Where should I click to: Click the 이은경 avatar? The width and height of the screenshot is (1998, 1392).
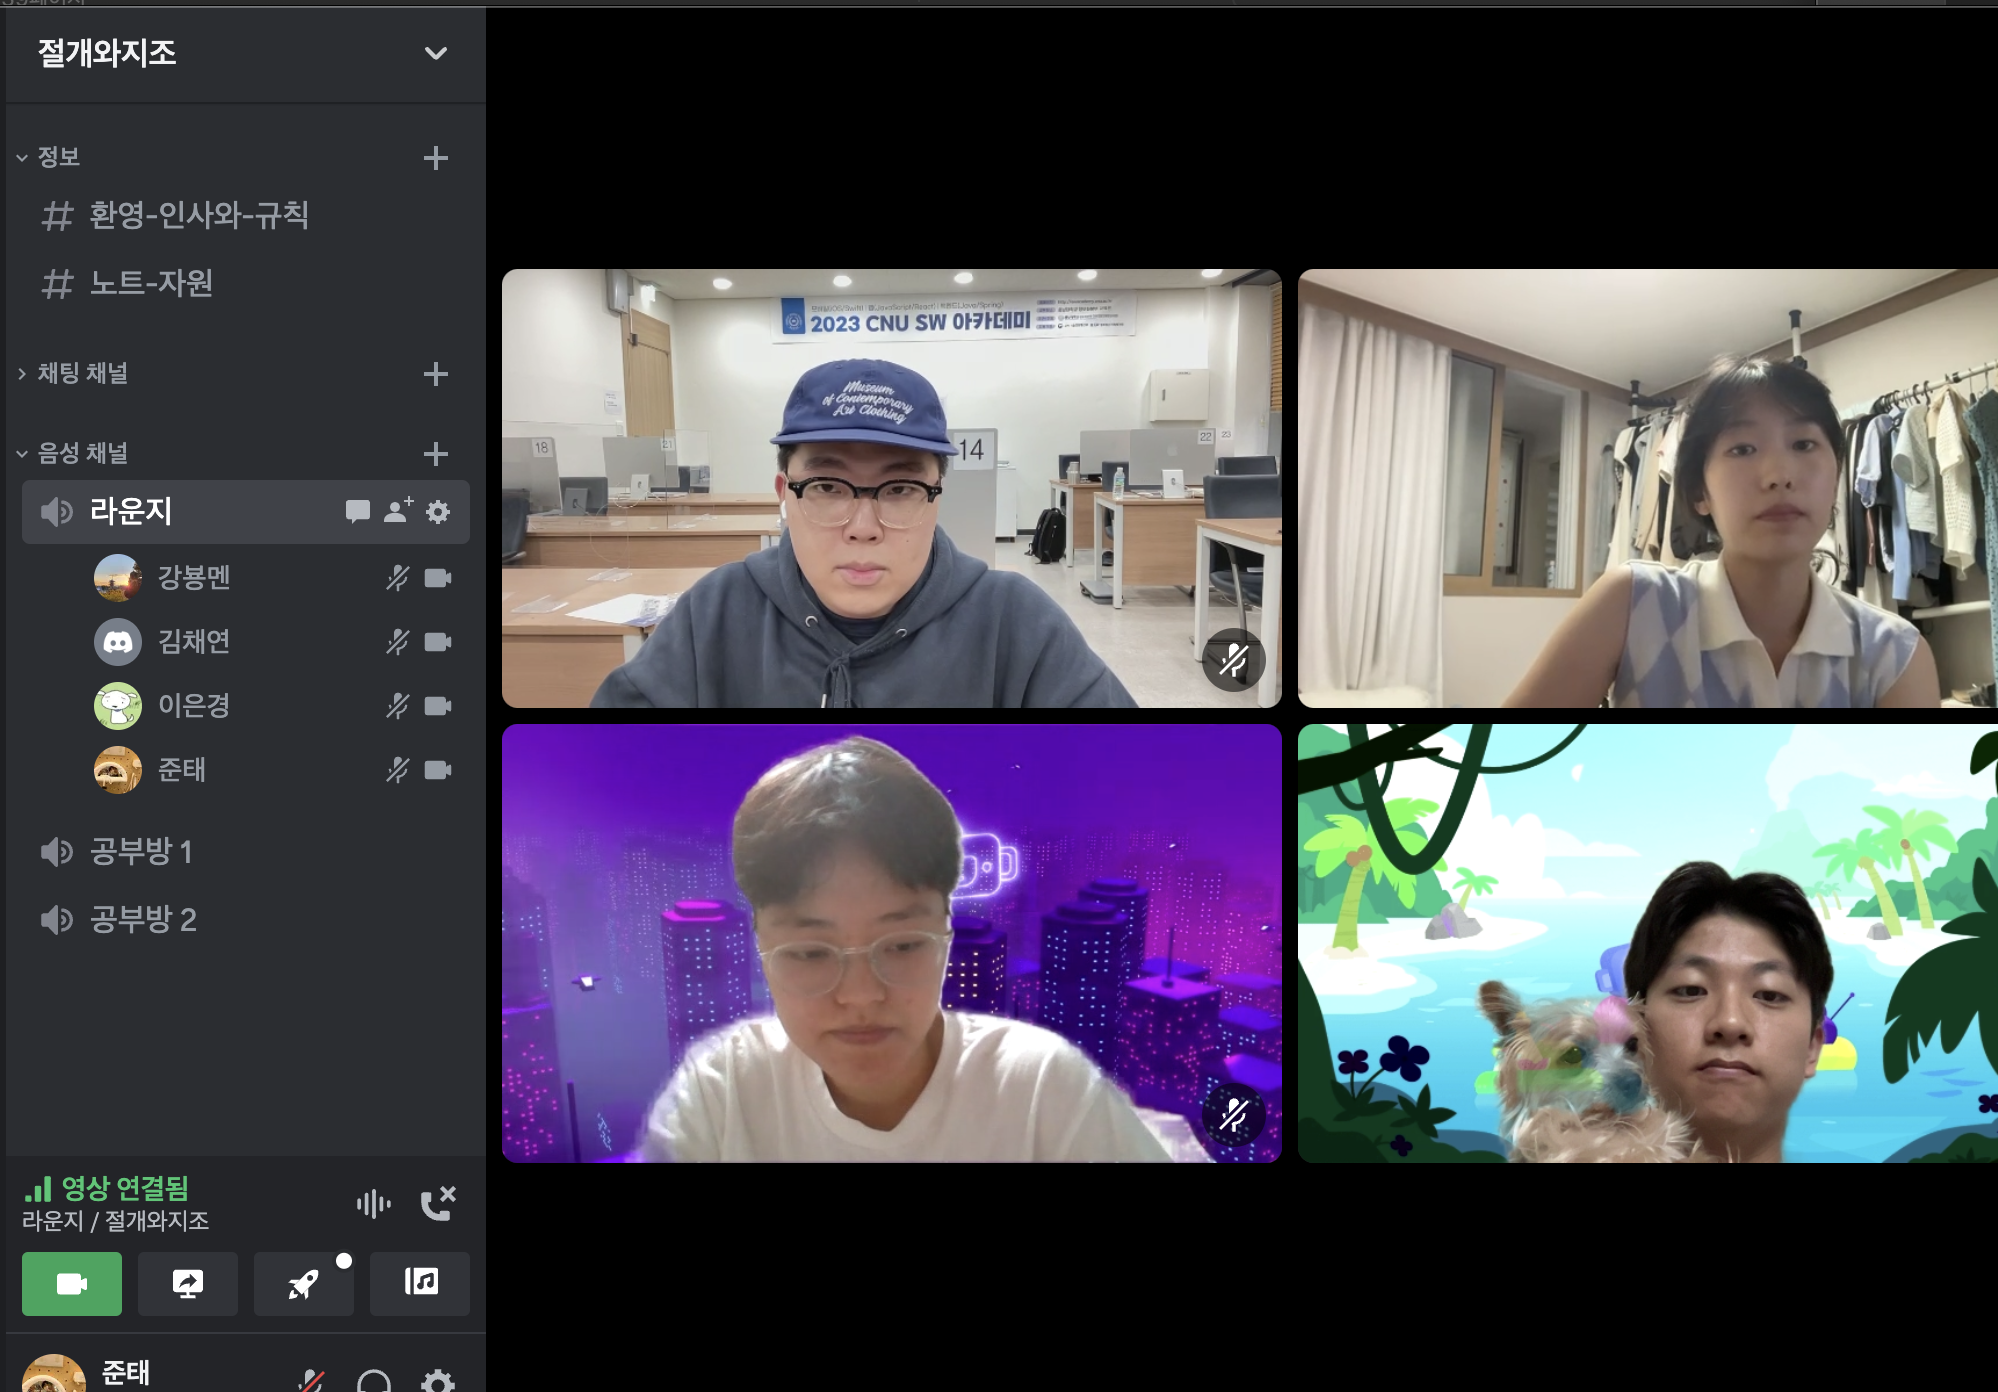[118, 706]
